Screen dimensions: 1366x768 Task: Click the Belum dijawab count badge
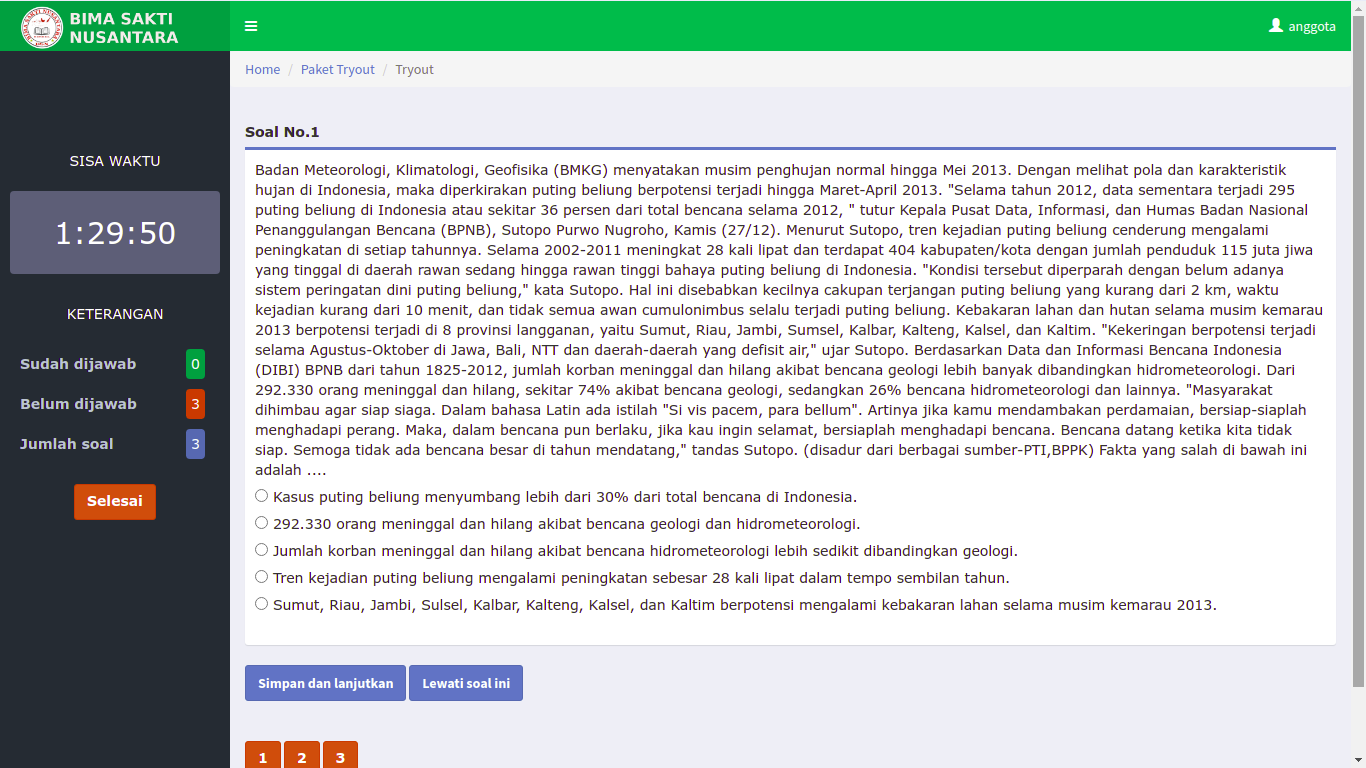coord(195,404)
